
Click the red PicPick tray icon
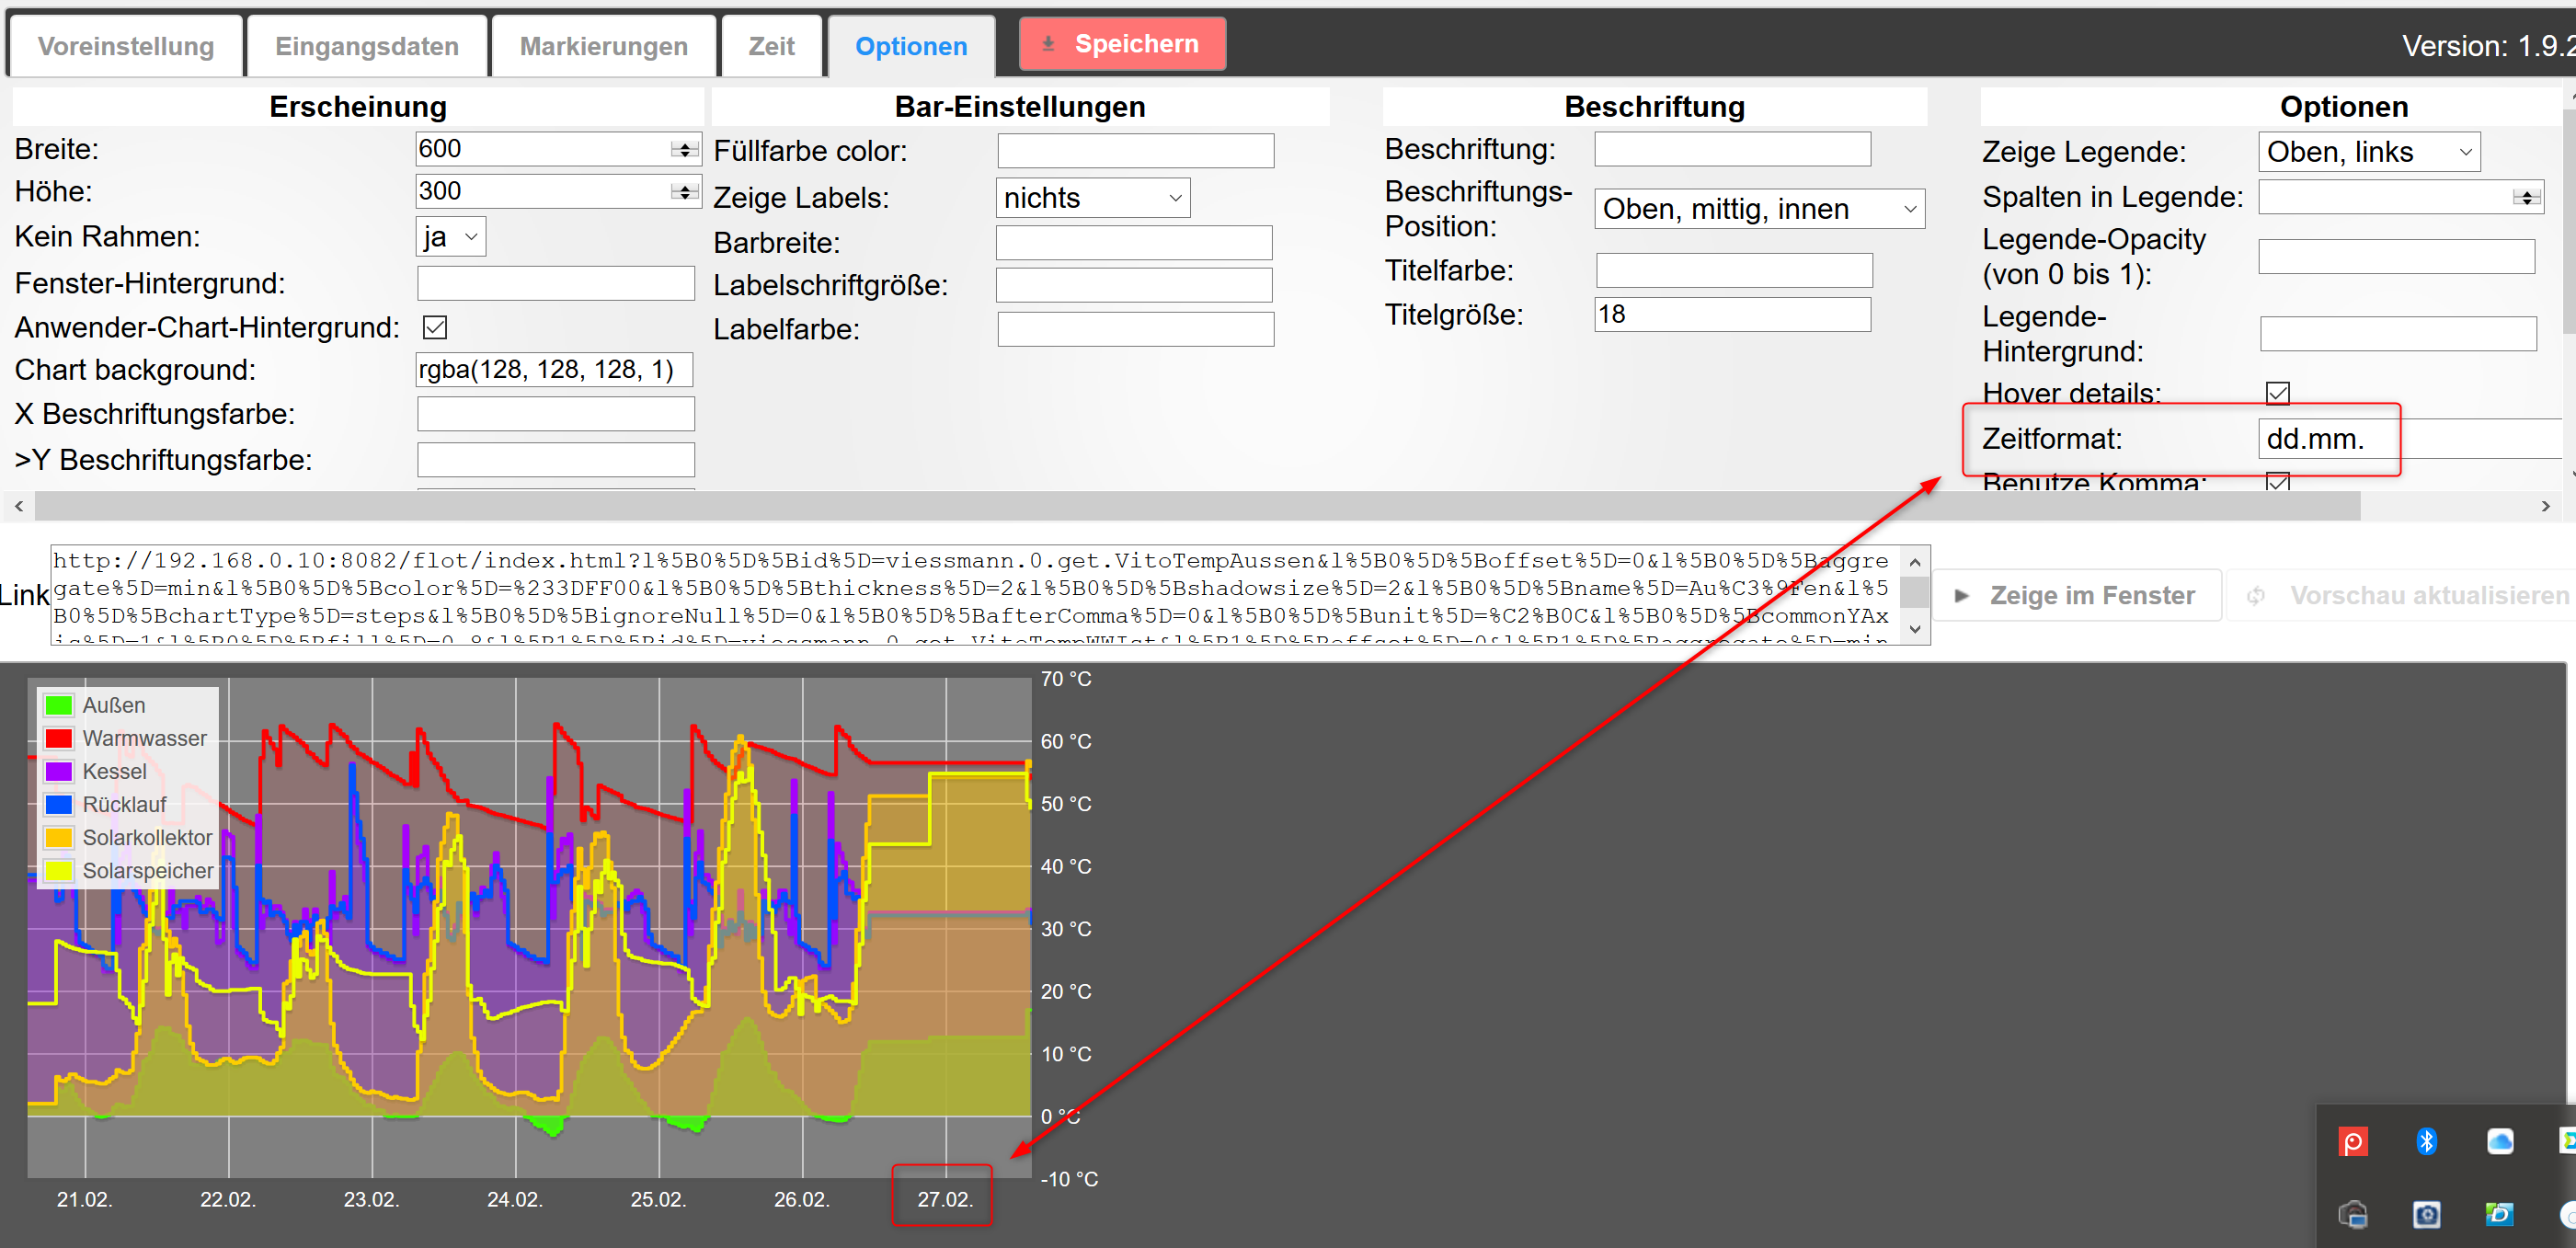pyautogui.click(x=2353, y=1141)
